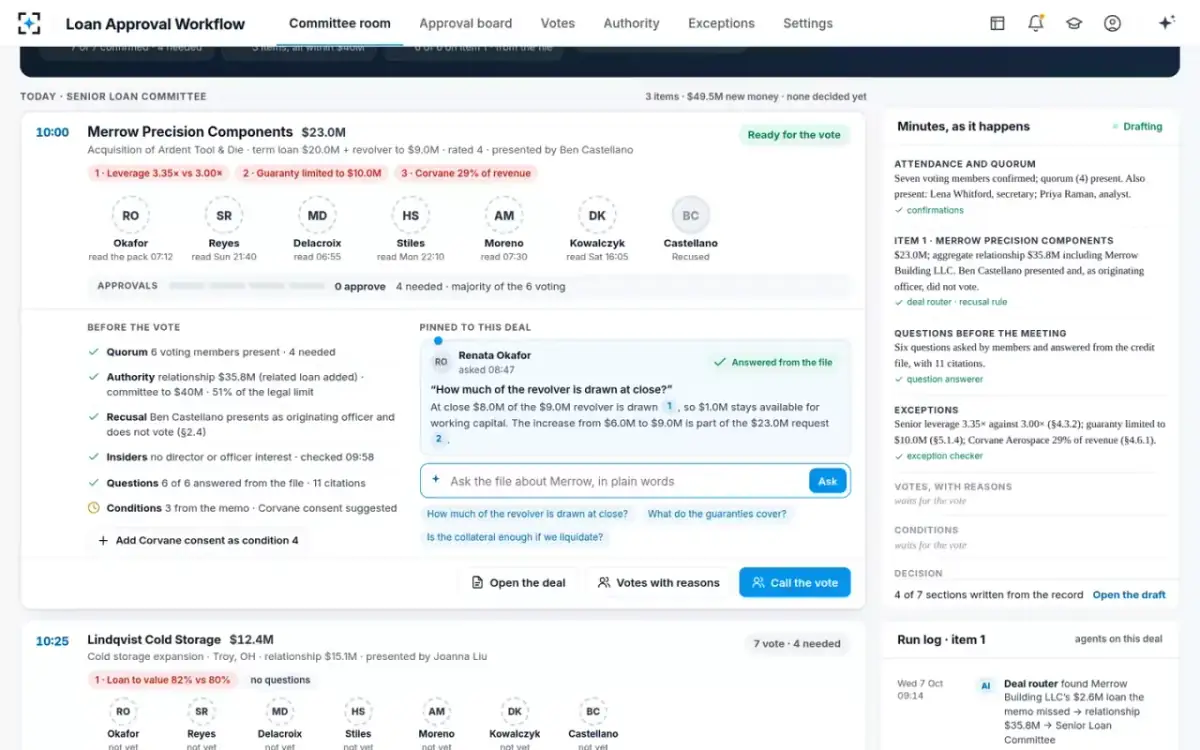Open the notifications bell
This screenshot has height=750, width=1200.
[x=1035, y=23]
